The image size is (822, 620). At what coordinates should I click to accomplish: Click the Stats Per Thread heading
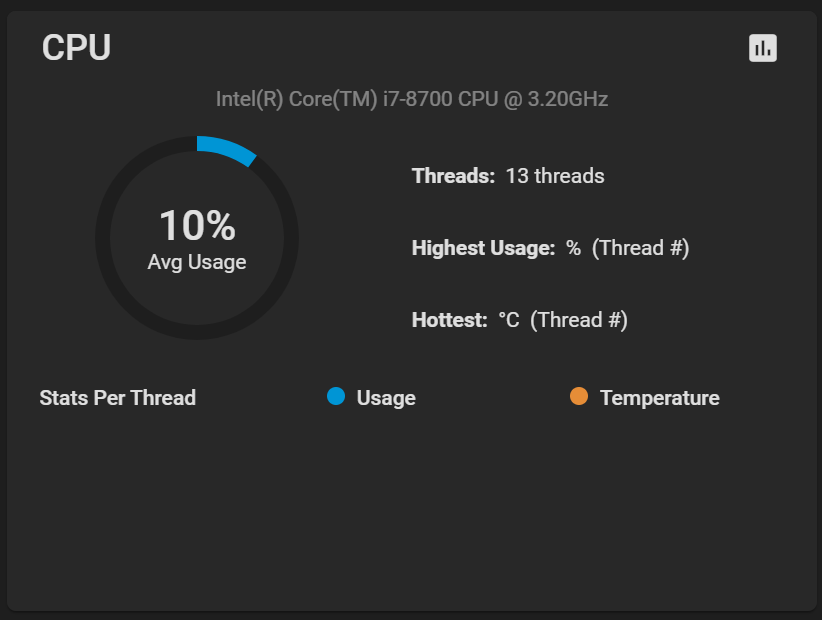[118, 398]
